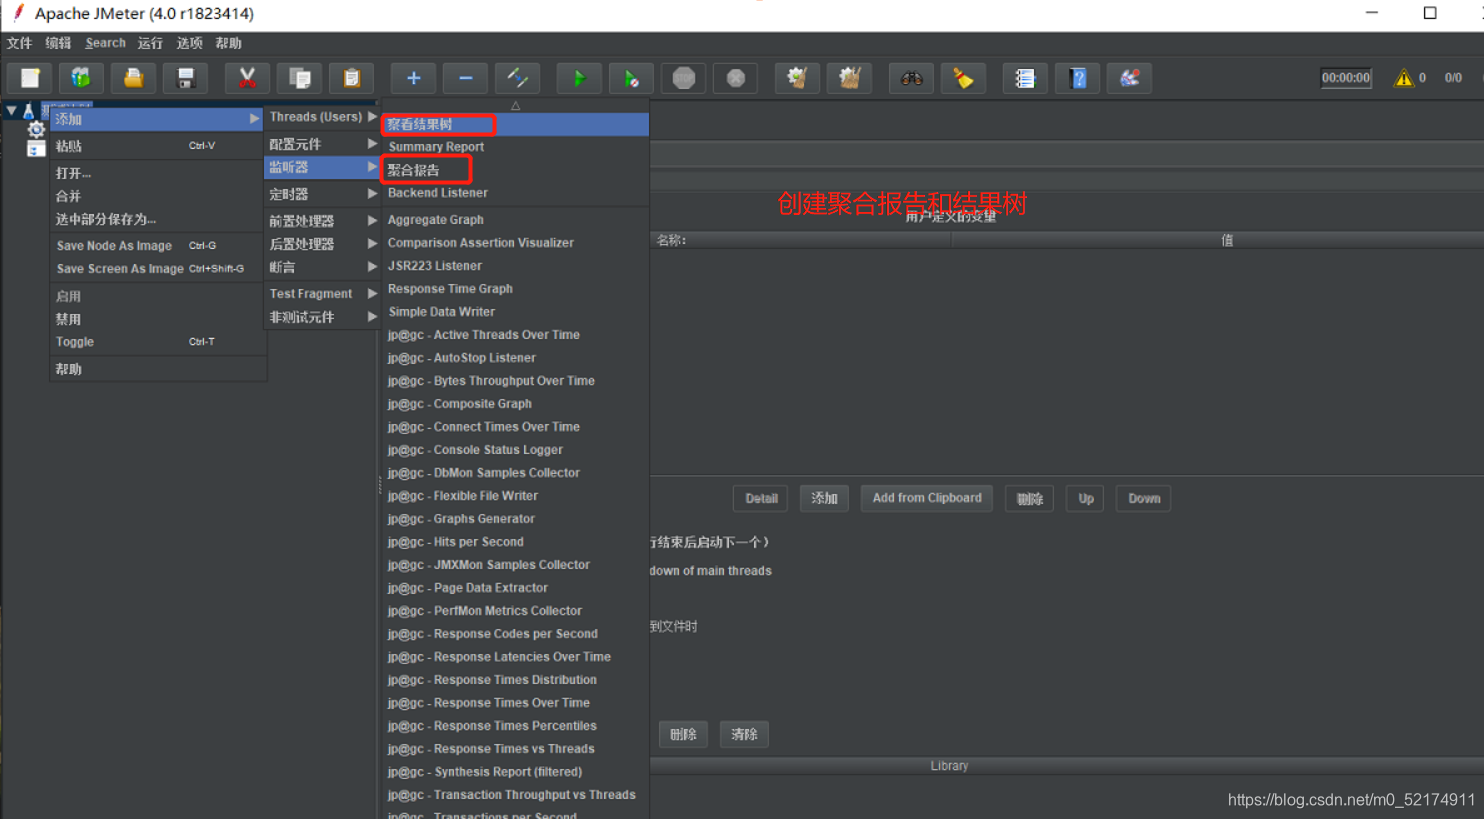The image size is (1484, 819).
Task: Click the Clear results broom icon
Action: [797, 78]
